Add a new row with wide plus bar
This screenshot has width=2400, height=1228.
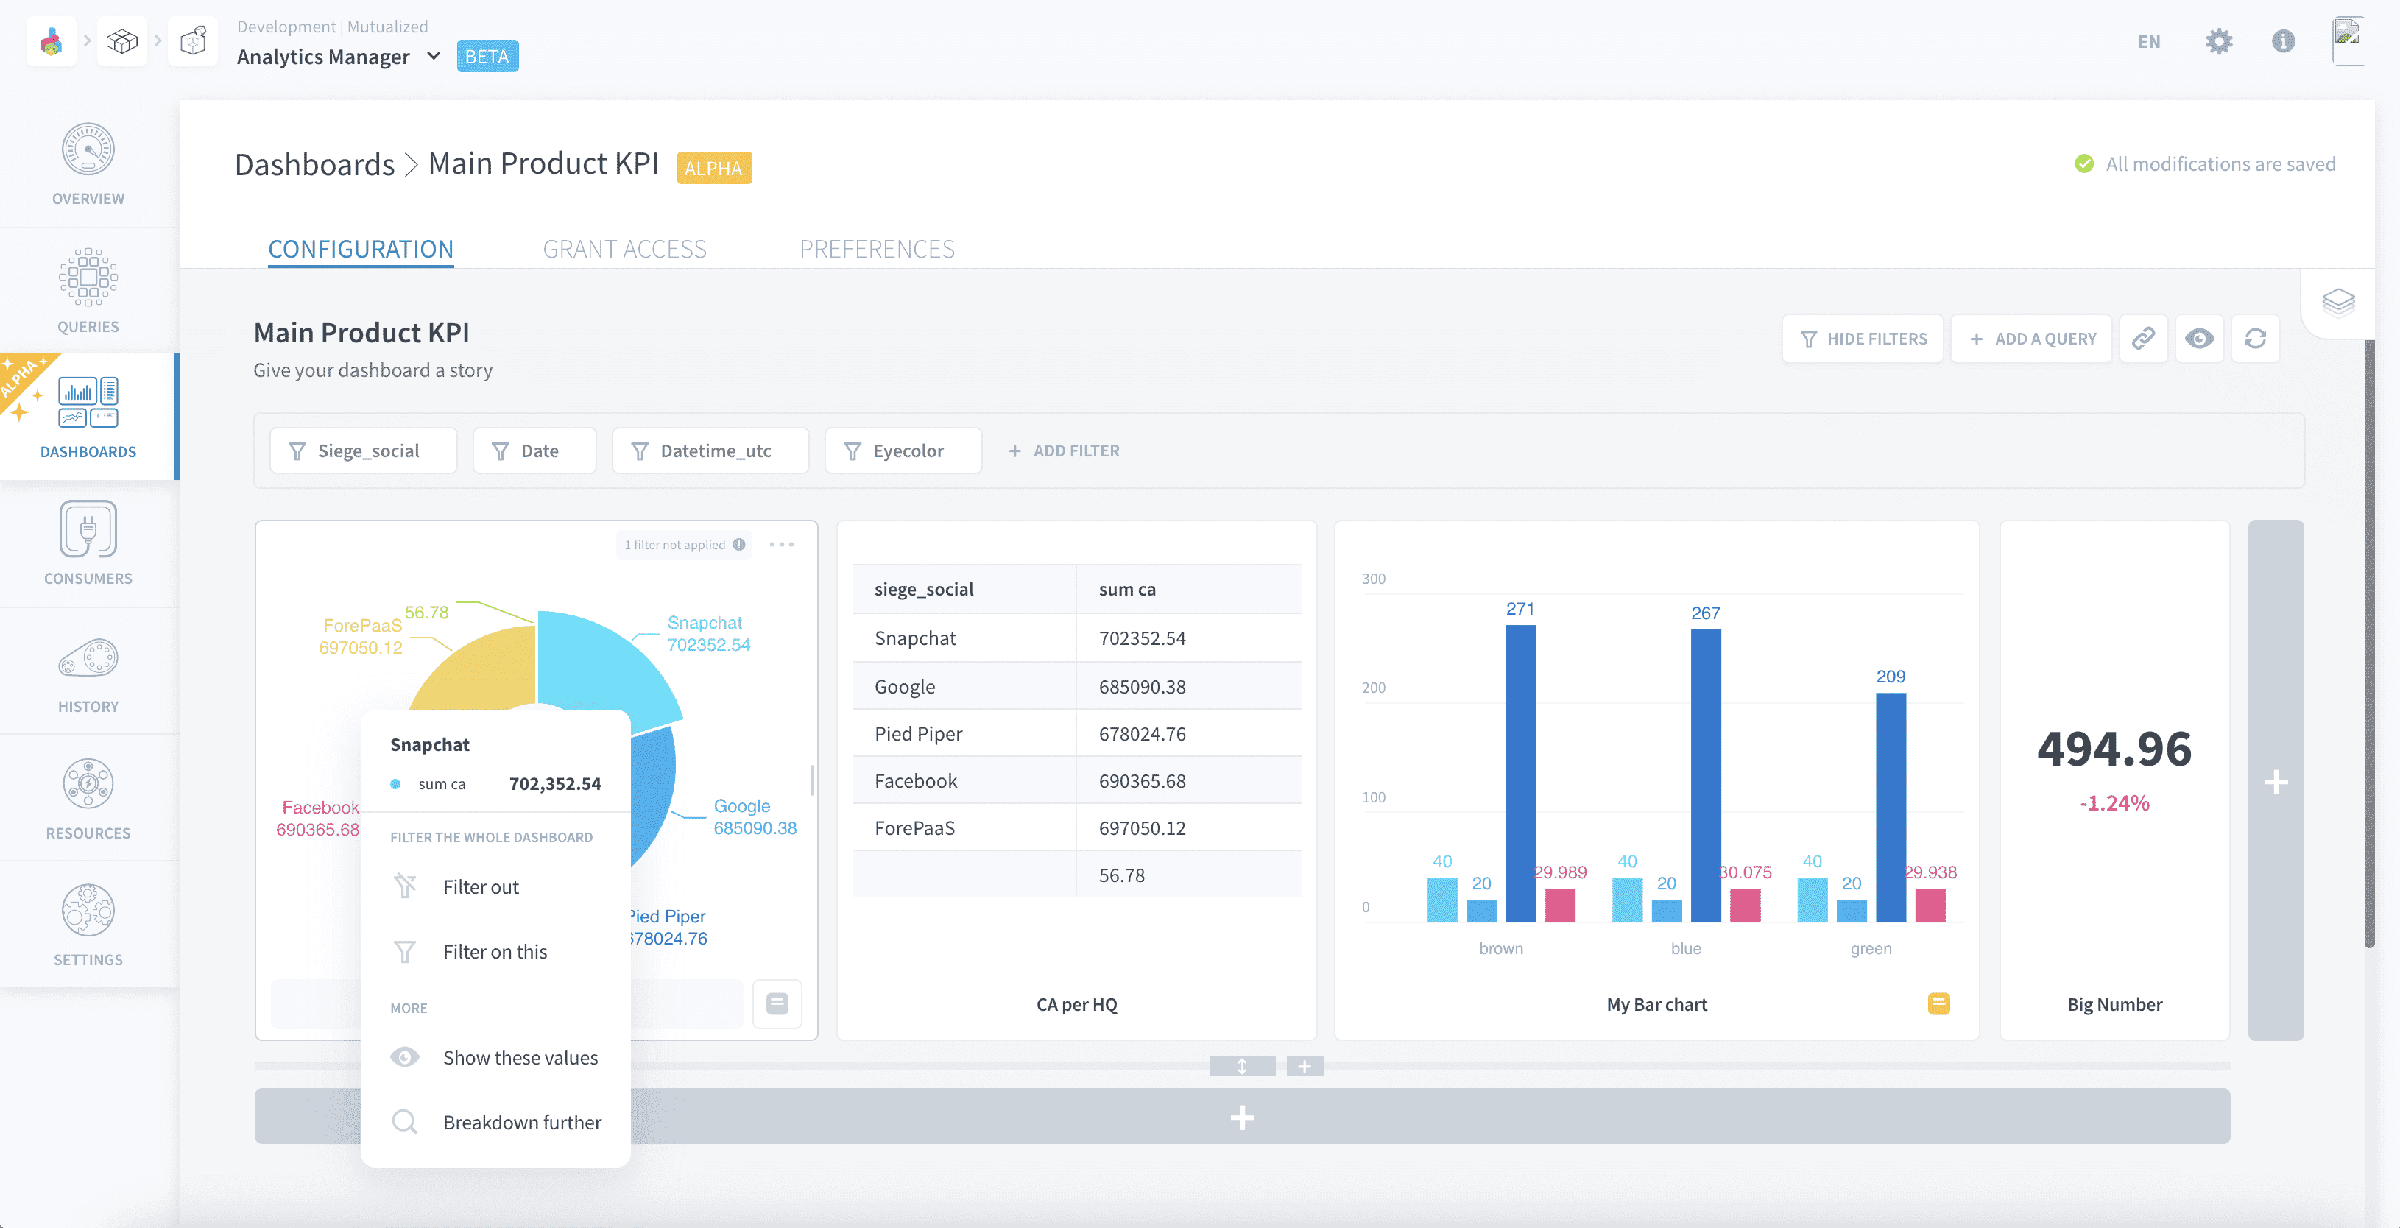(x=1242, y=1116)
